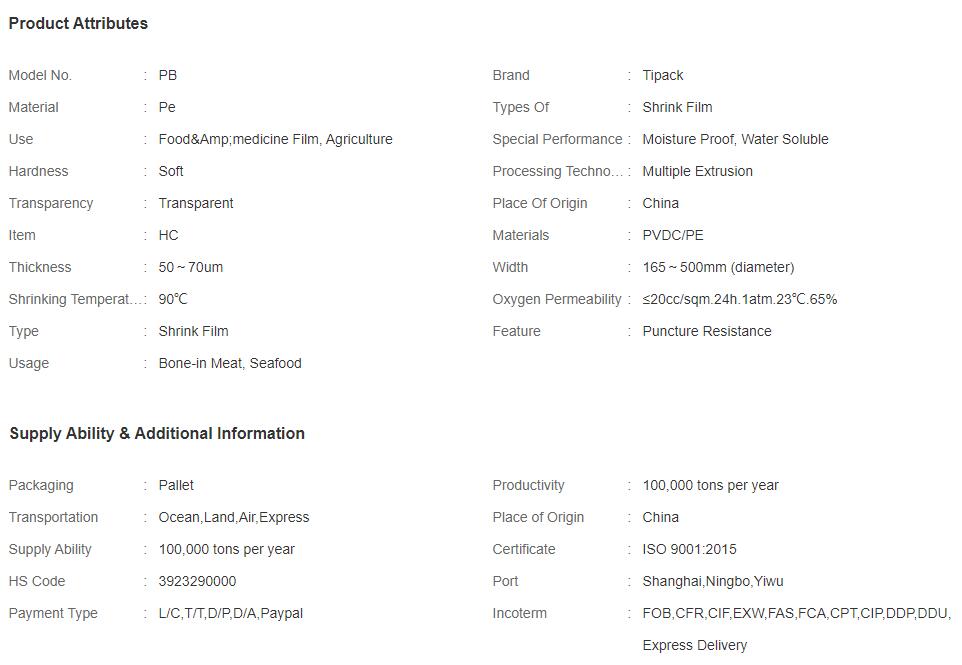Click the Product Attributes heading
The height and width of the screenshot is (665, 962).
[x=78, y=23]
